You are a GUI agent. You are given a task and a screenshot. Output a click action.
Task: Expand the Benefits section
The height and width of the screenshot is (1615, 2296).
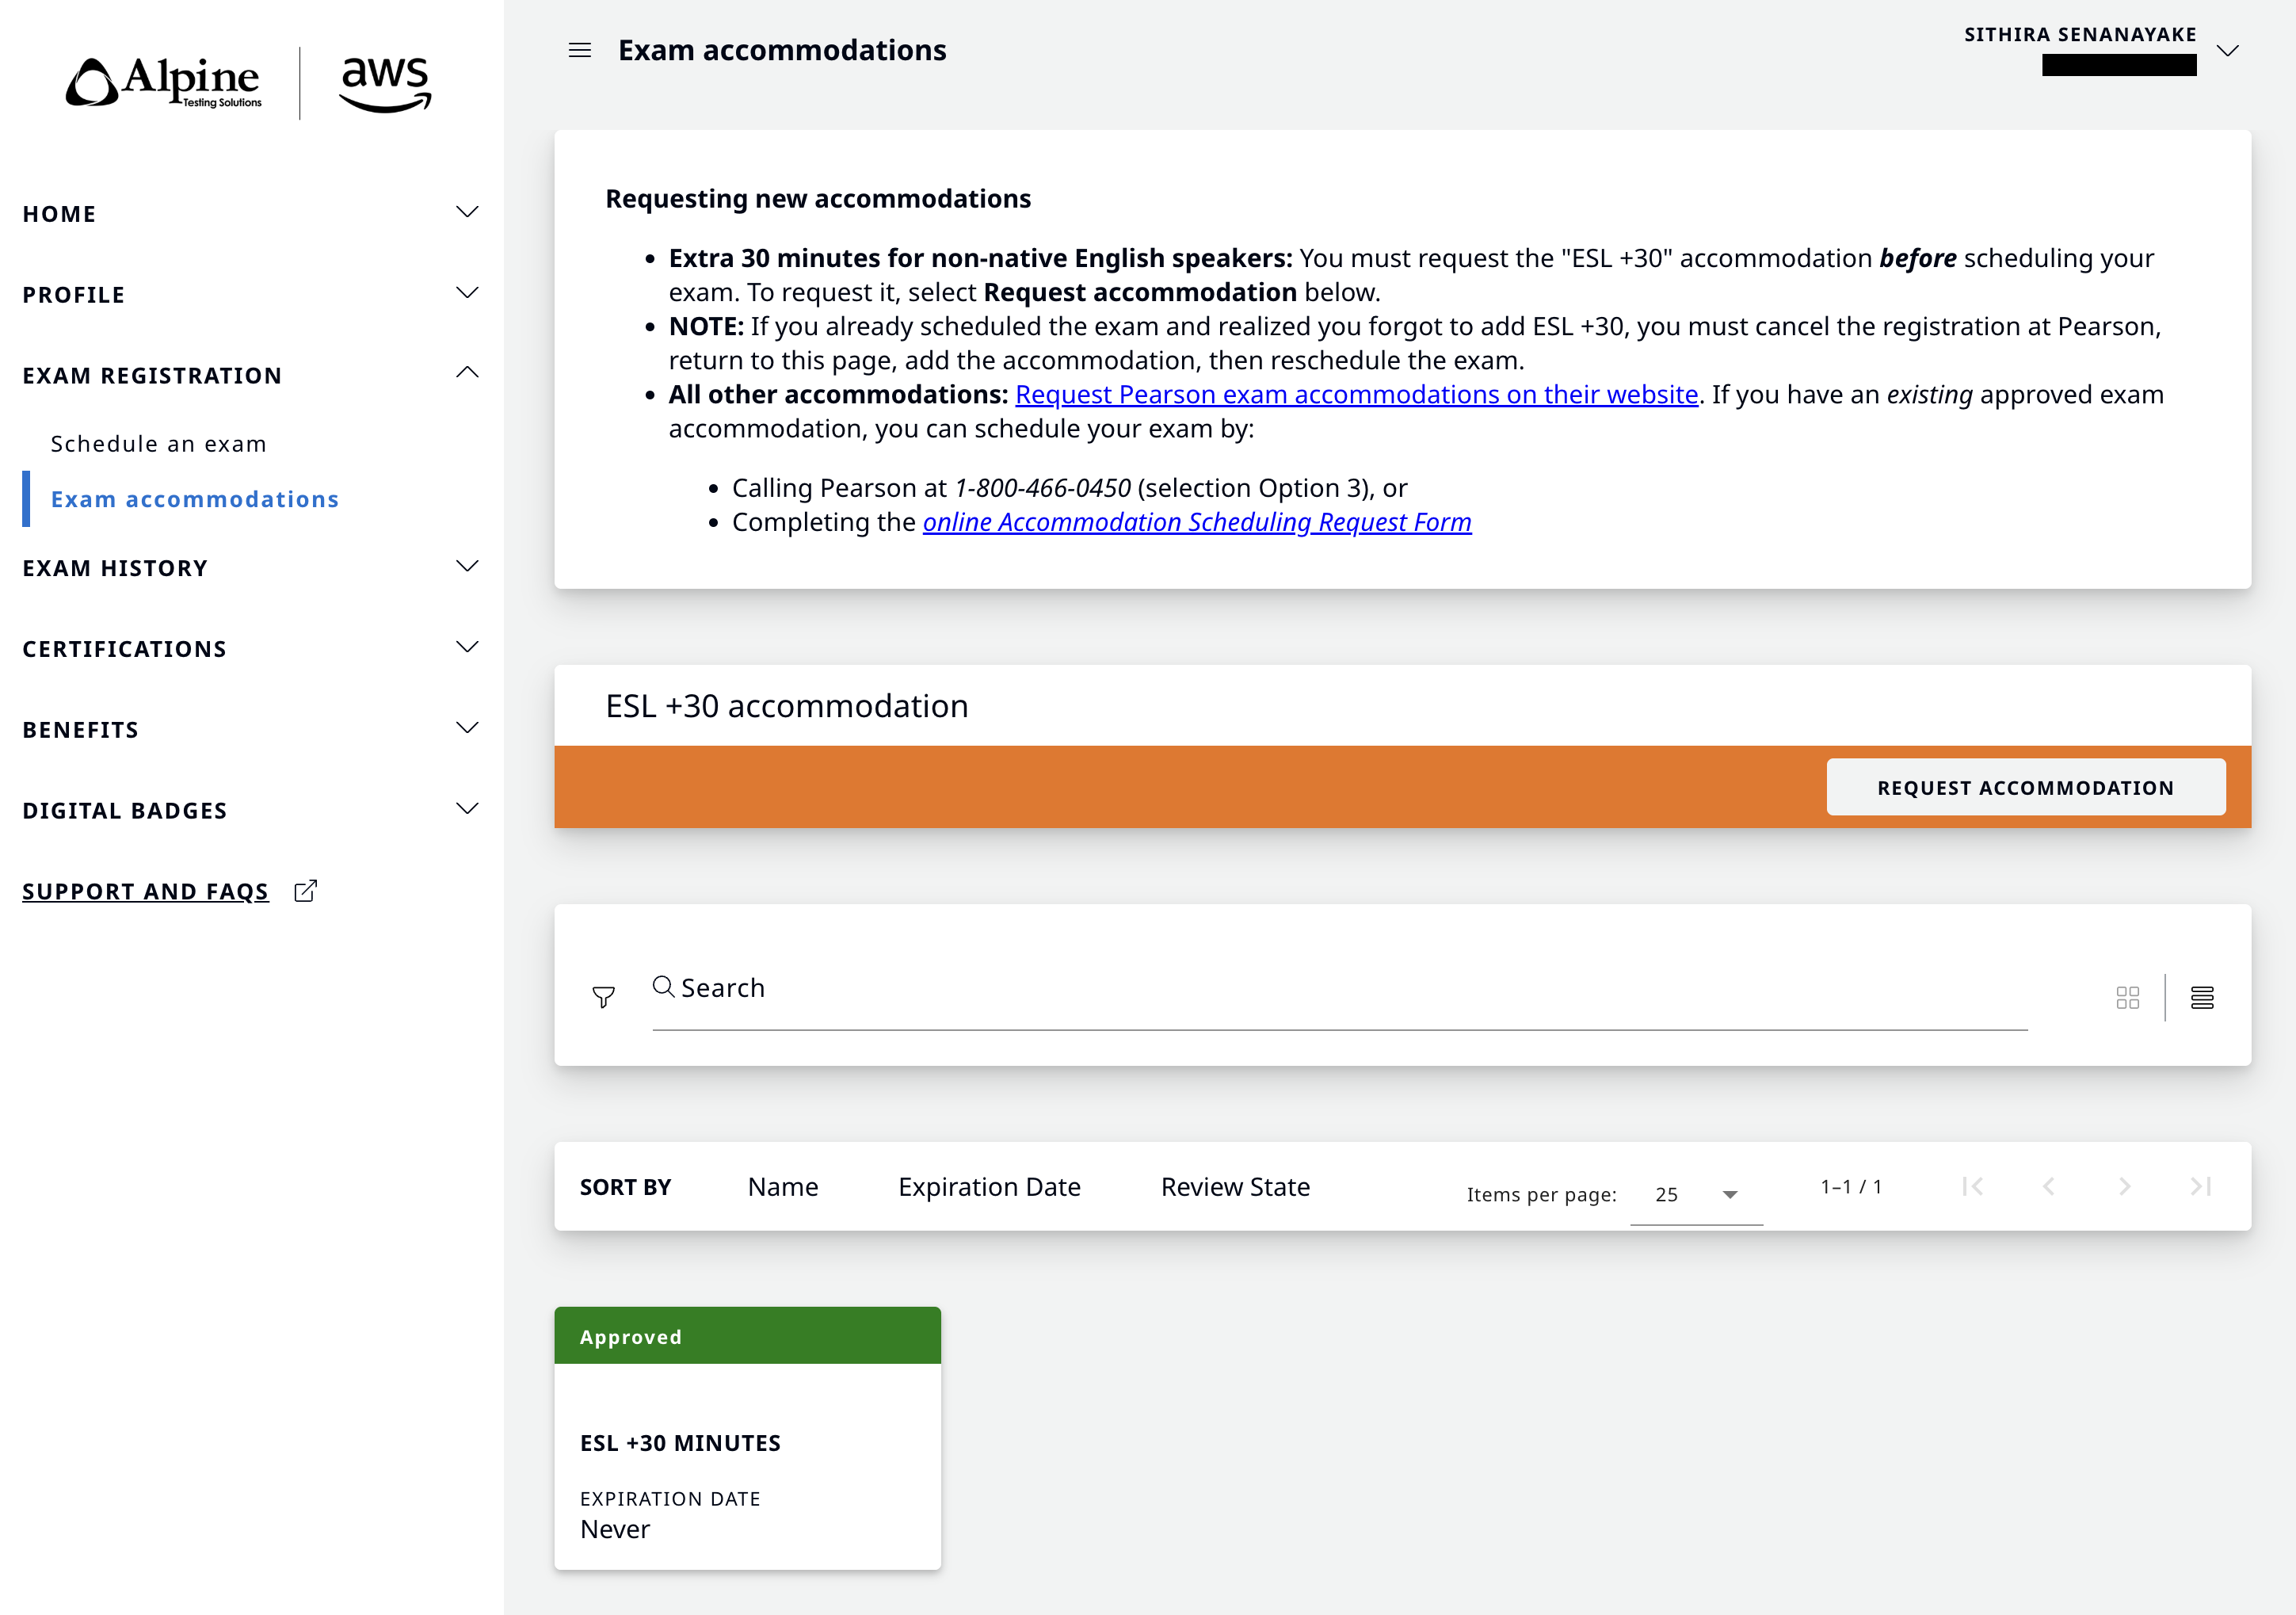point(467,728)
